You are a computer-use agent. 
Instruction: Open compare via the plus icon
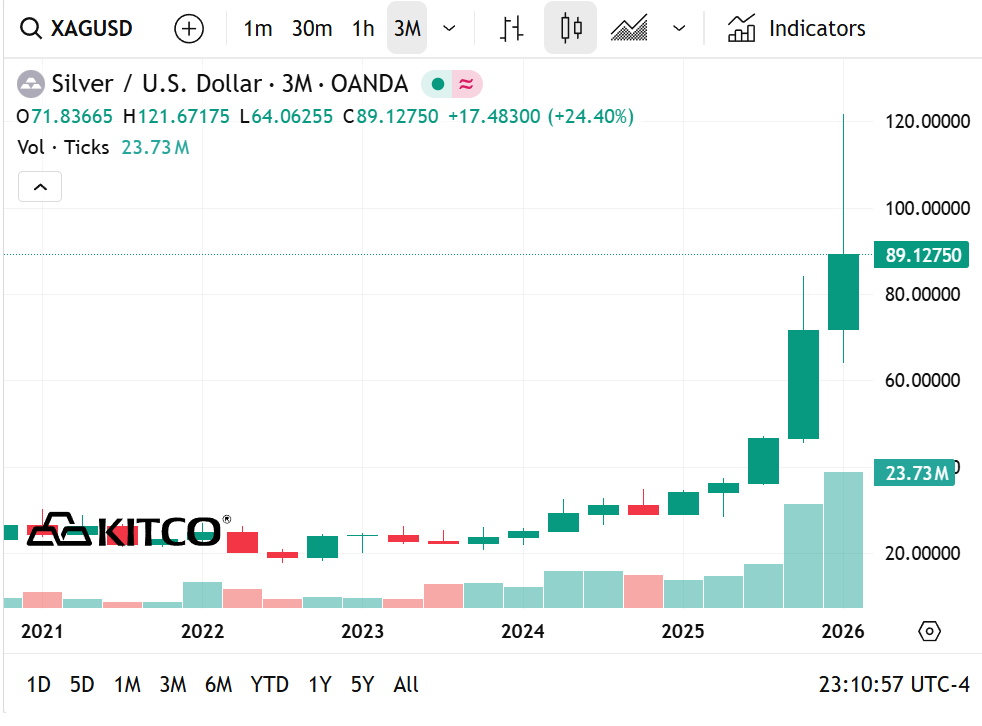click(188, 28)
